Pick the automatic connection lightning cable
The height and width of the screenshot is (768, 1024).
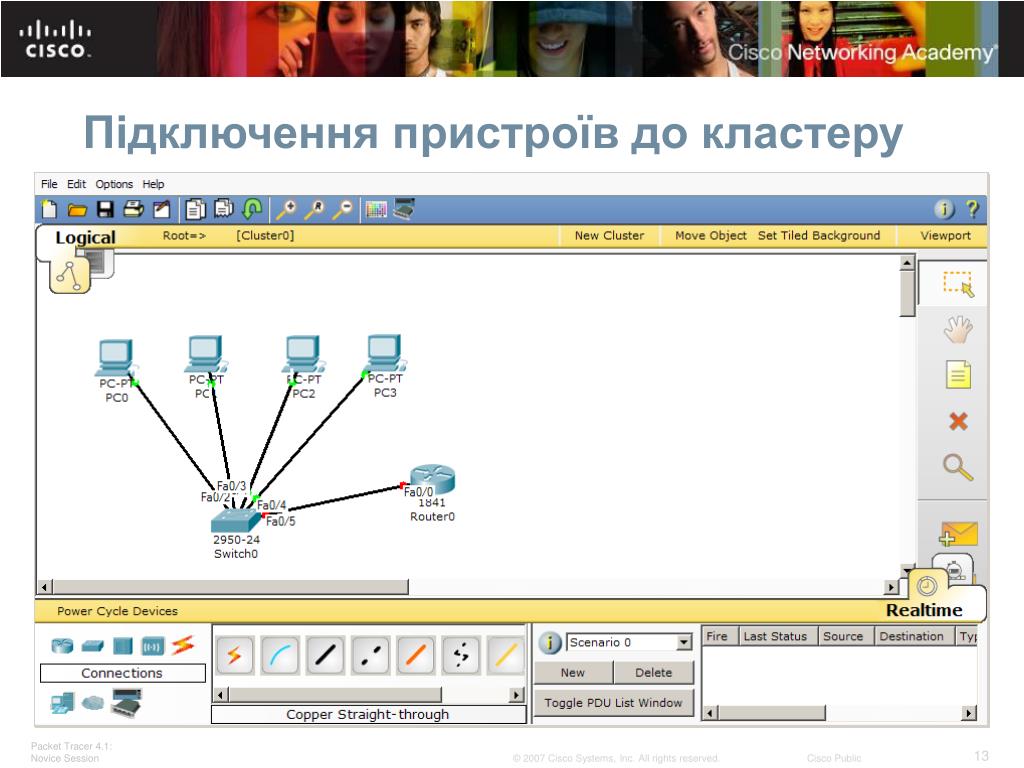[234, 655]
